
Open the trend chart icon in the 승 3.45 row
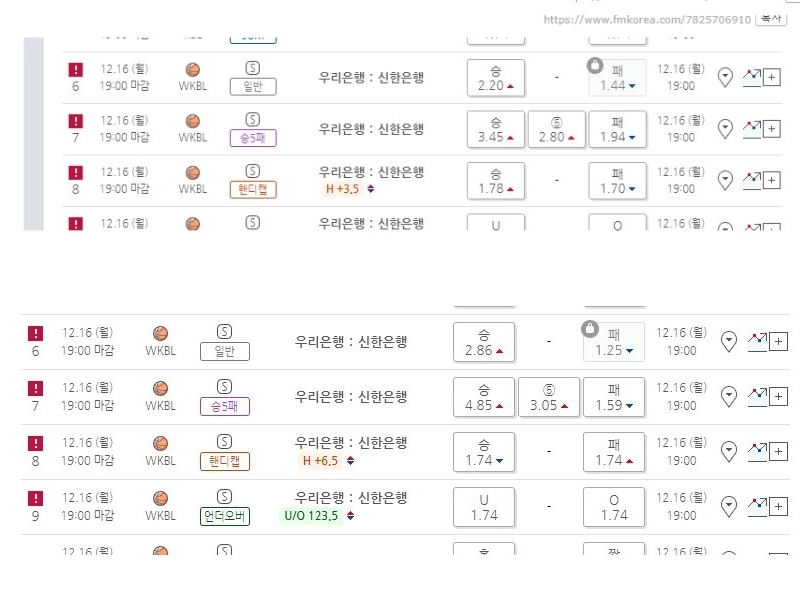pyautogui.click(x=752, y=127)
